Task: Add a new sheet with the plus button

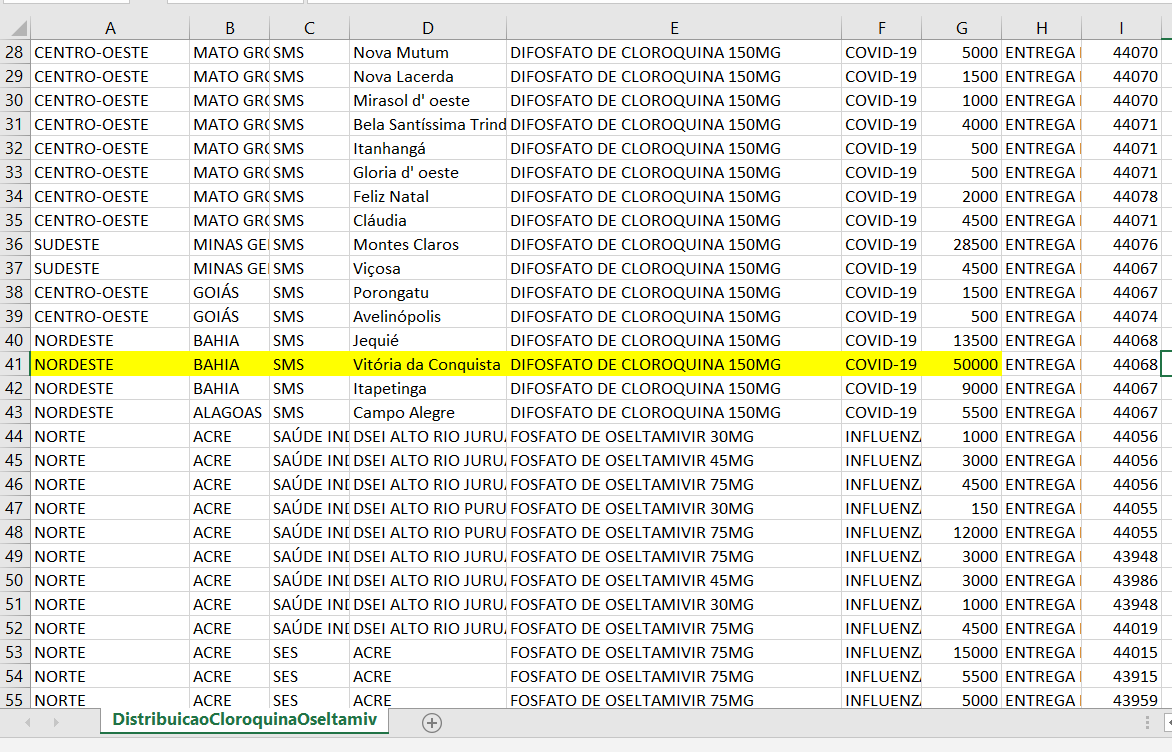Action: tap(431, 722)
